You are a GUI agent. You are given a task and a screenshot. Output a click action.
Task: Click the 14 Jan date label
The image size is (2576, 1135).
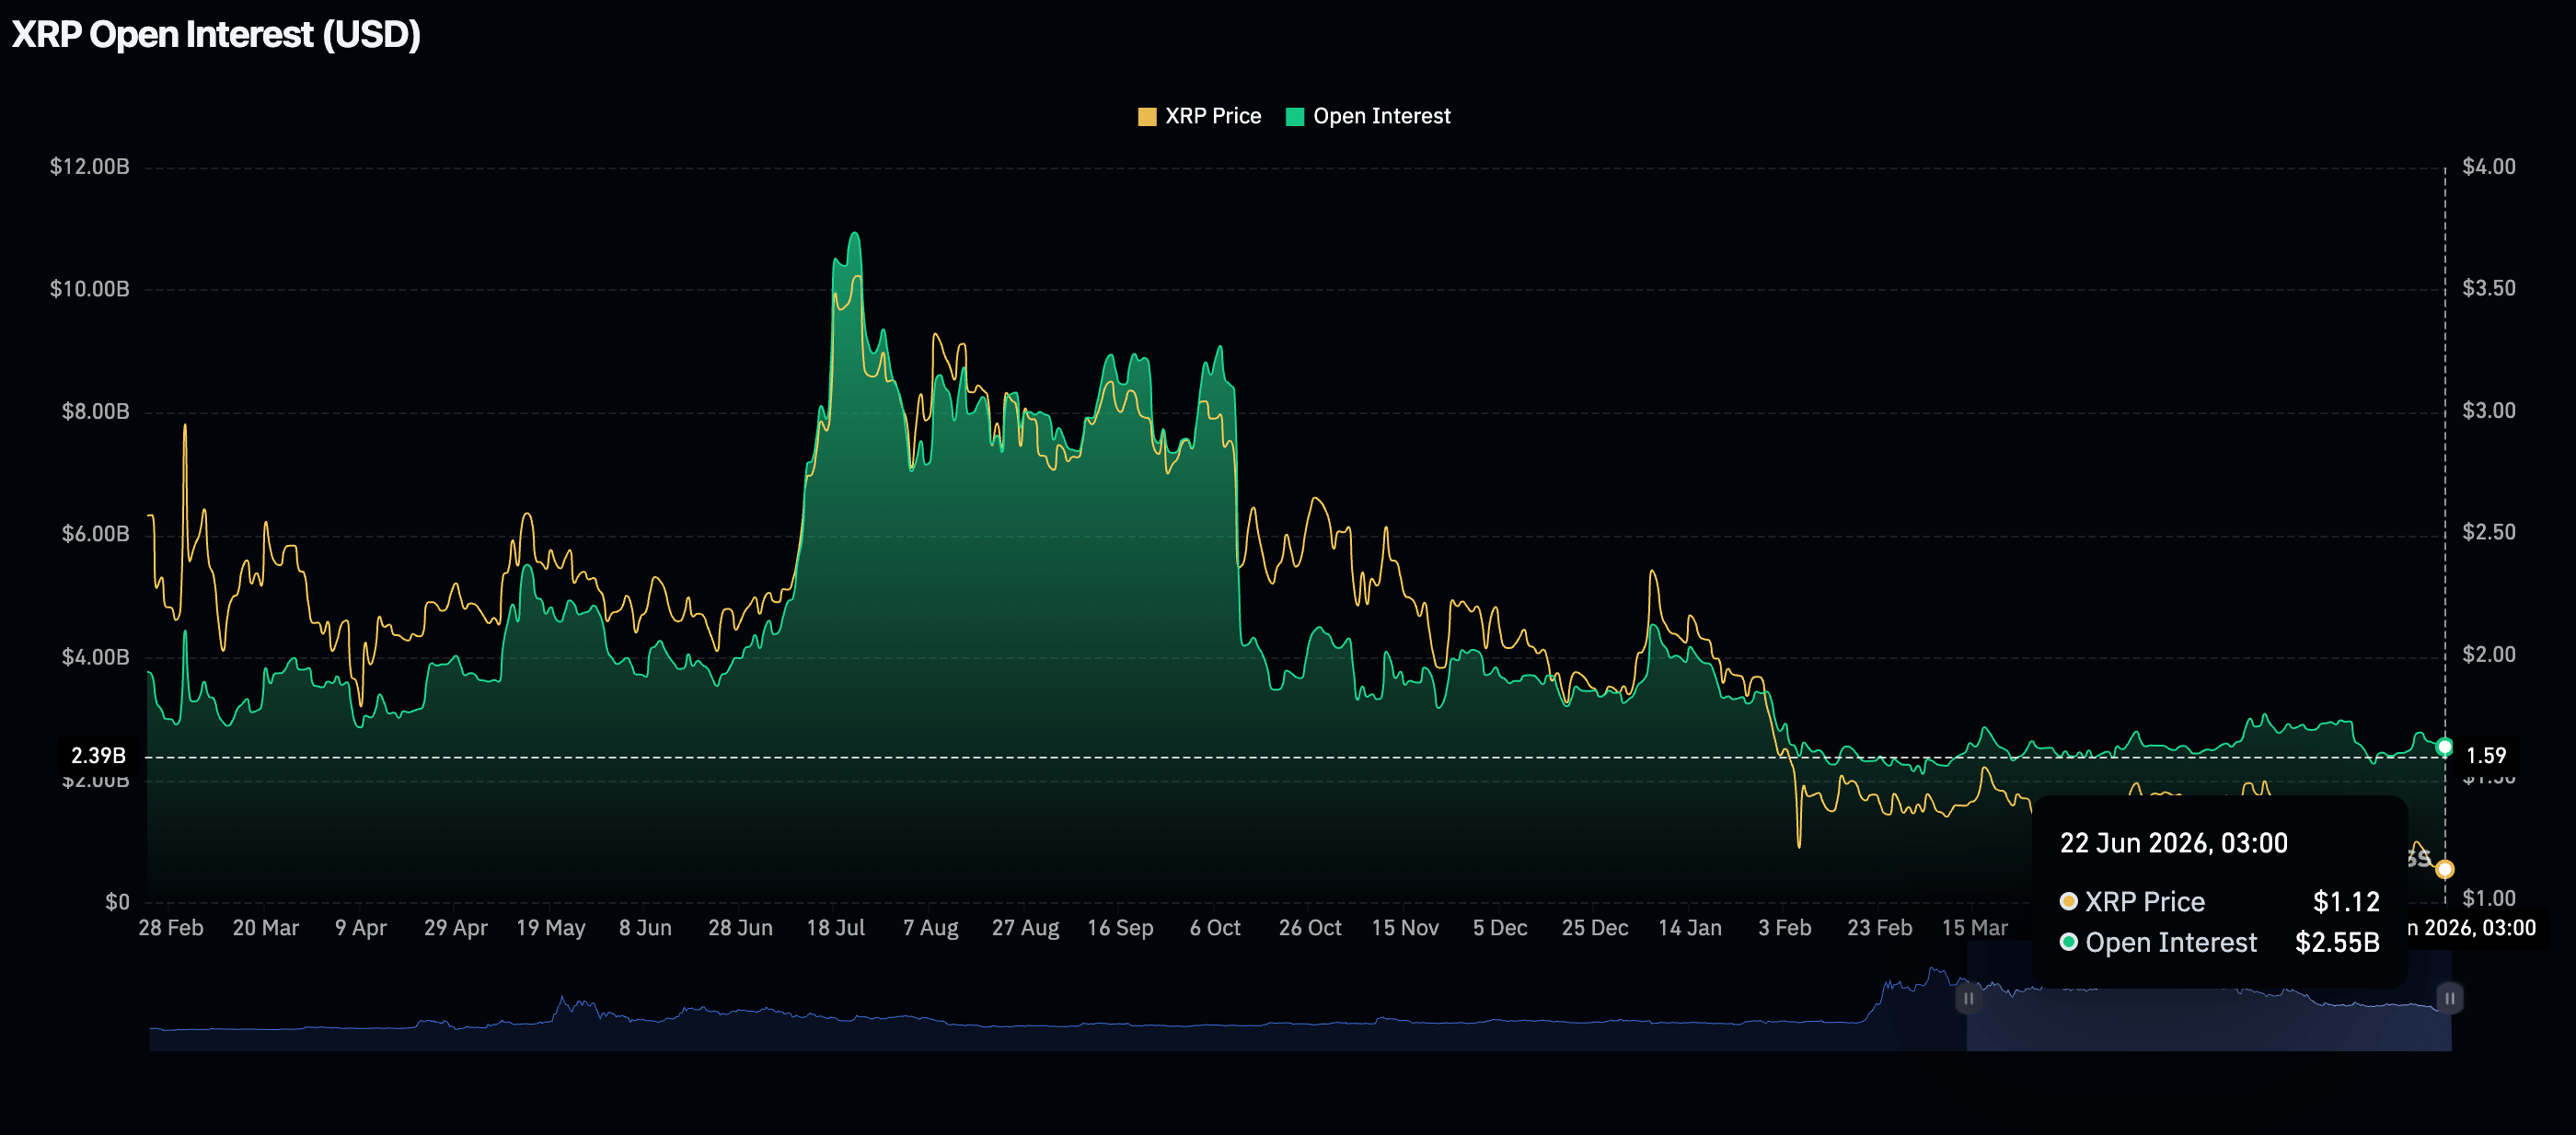tap(1691, 928)
